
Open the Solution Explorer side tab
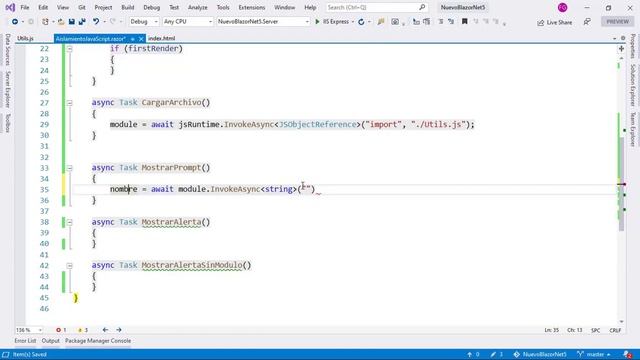[x=633, y=85]
